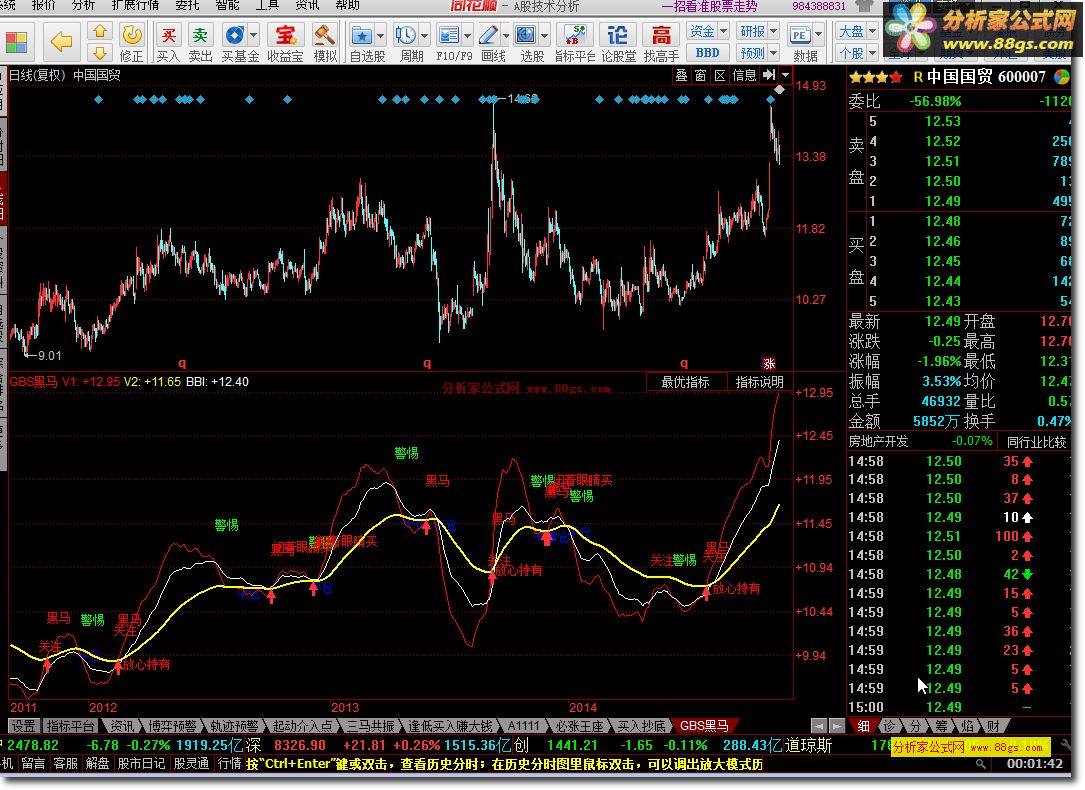Toggle the 信息 info display button
The width and height of the screenshot is (1085, 790).
coord(745,75)
